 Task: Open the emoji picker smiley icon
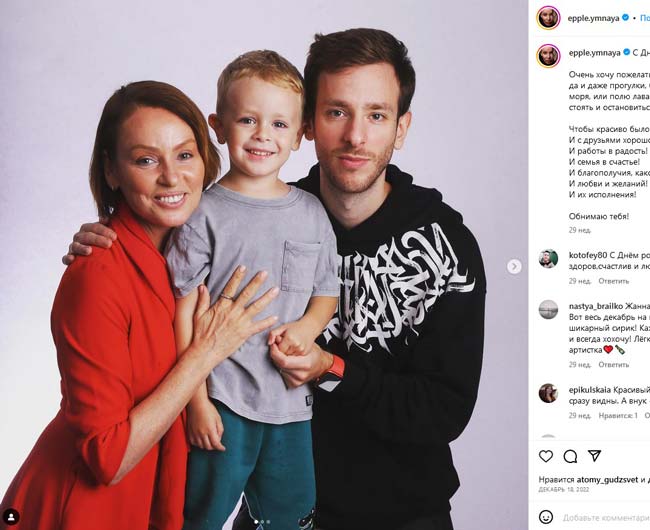tap(546, 517)
